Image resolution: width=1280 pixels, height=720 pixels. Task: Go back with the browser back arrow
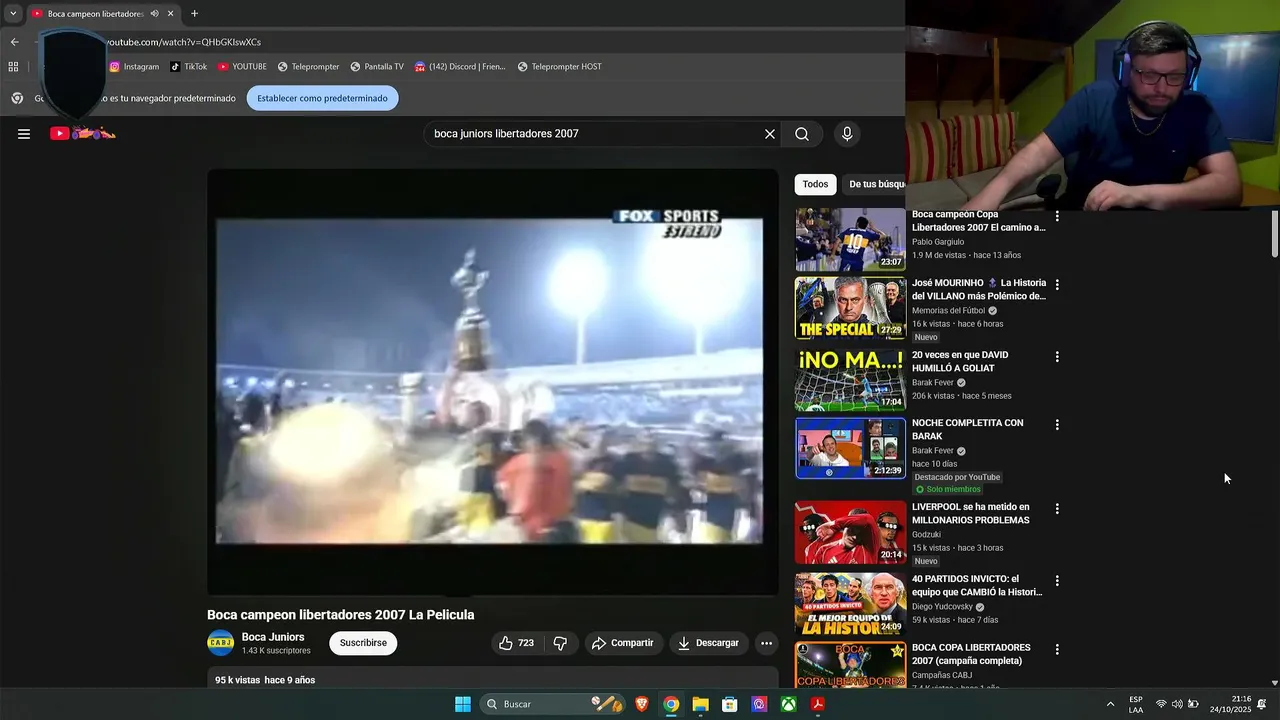[14, 42]
